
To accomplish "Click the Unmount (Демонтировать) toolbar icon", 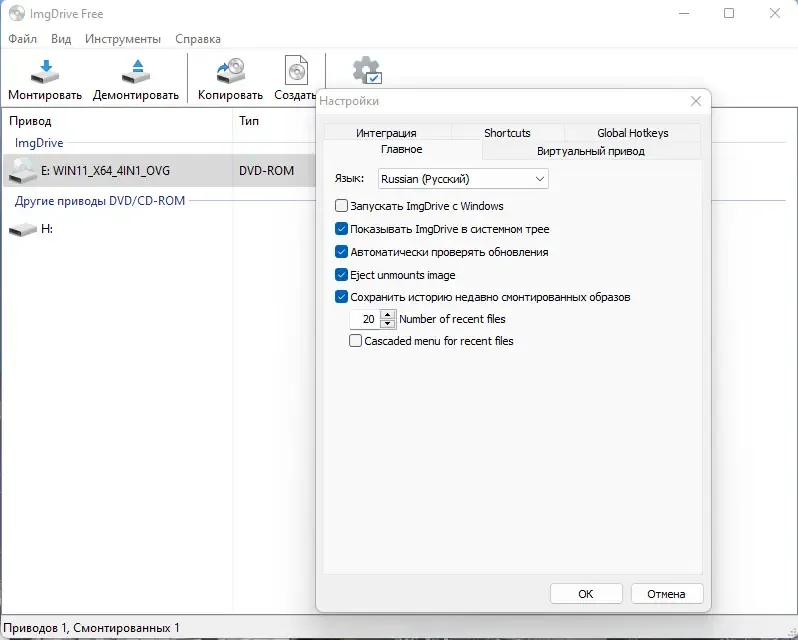I will (136, 72).
